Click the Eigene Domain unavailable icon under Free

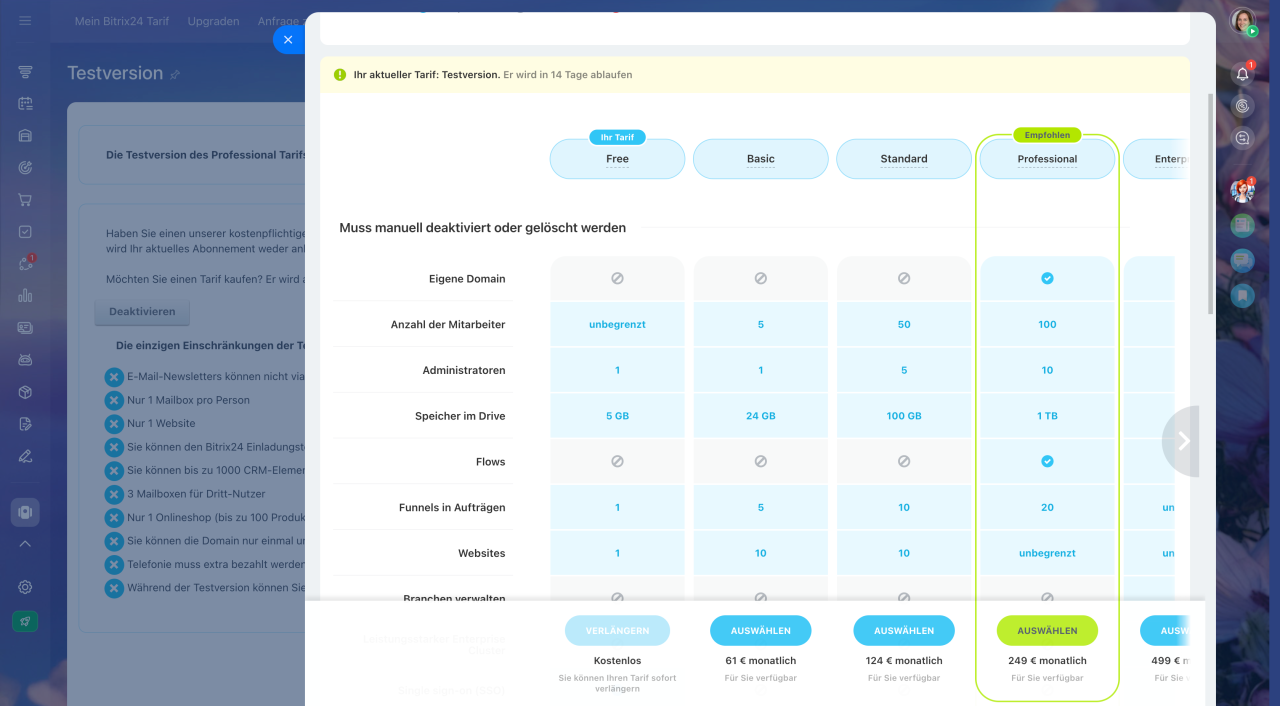click(617, 278)
